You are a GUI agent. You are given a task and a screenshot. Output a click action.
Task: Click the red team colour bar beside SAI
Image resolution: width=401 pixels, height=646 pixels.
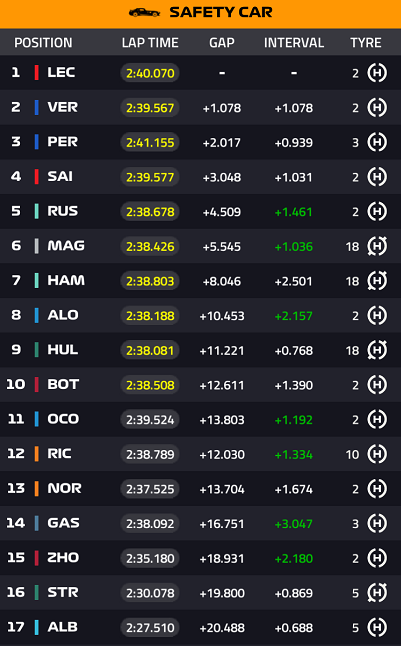(37, 177)
